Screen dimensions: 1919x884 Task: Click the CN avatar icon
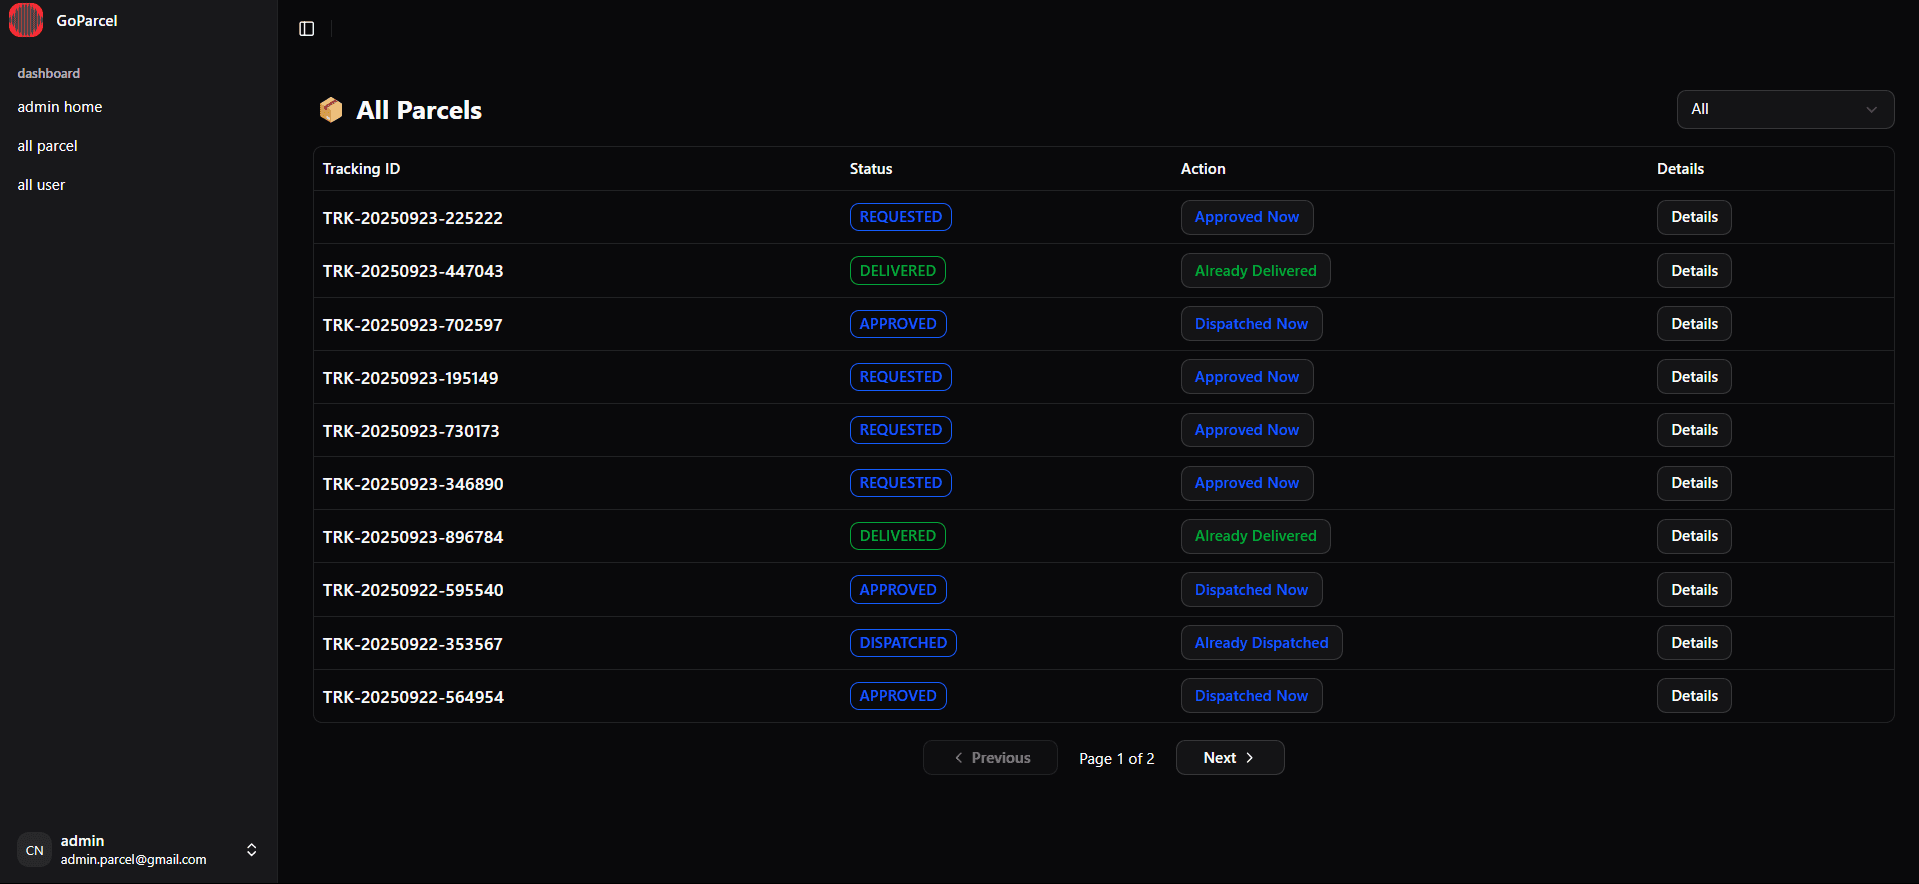(35, 850)
